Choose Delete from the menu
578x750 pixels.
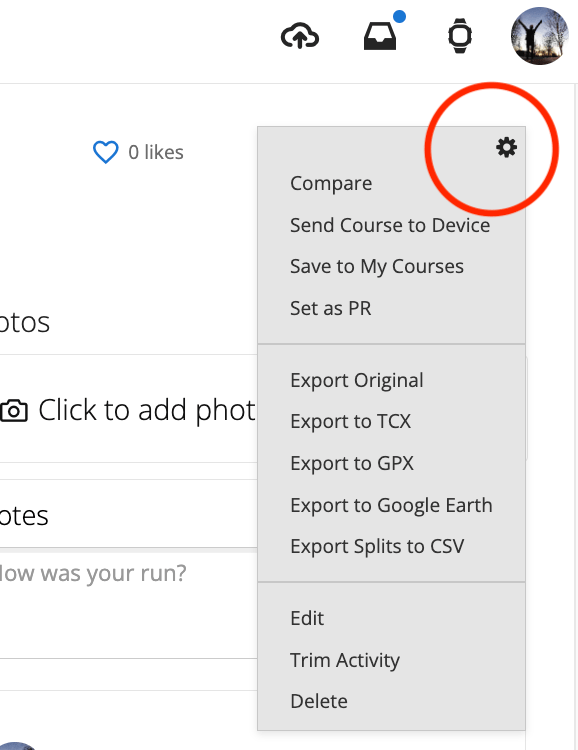tap(319, 702)
